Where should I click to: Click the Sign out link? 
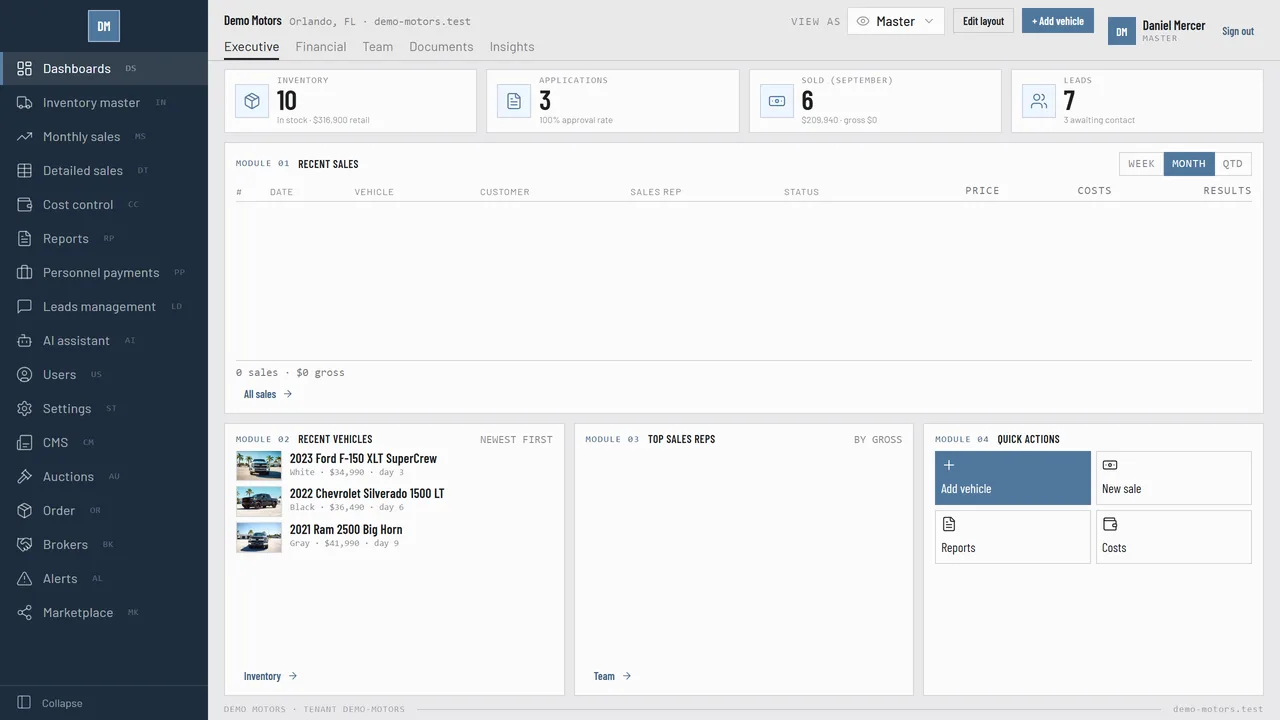tap(1238, 31)
